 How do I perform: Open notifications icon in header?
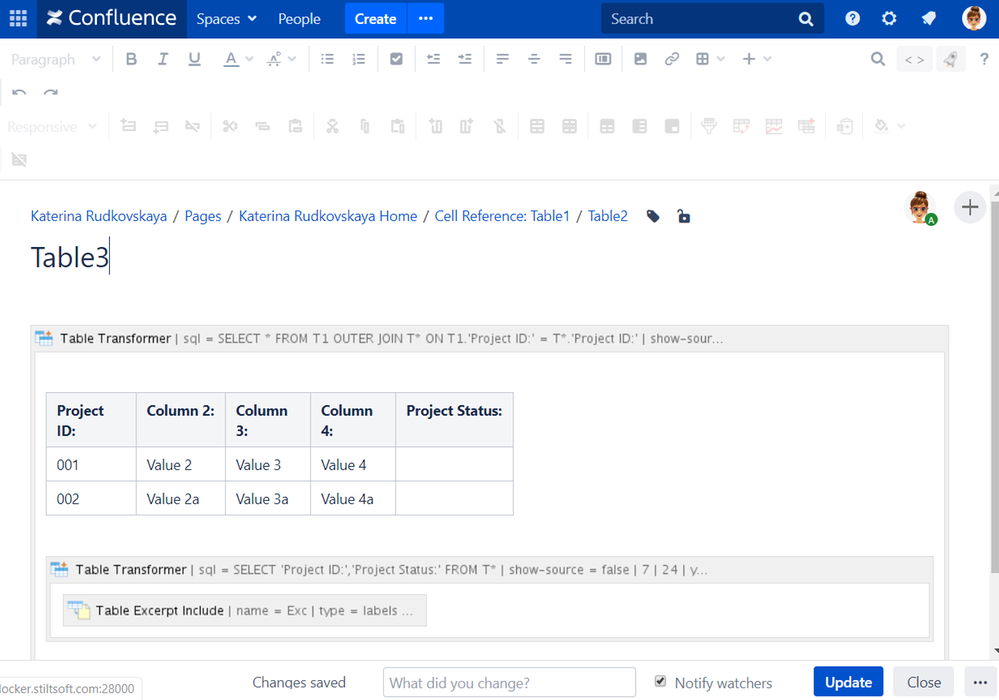[928, 18]
